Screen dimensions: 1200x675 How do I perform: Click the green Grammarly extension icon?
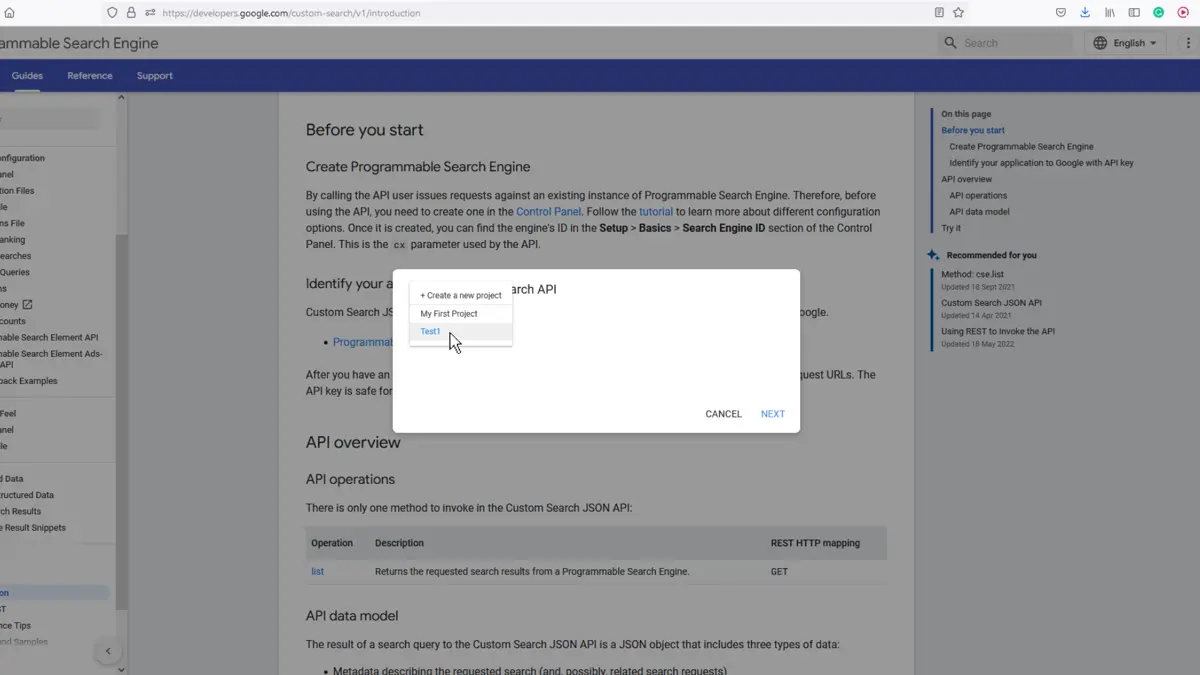coord(1159,13)
